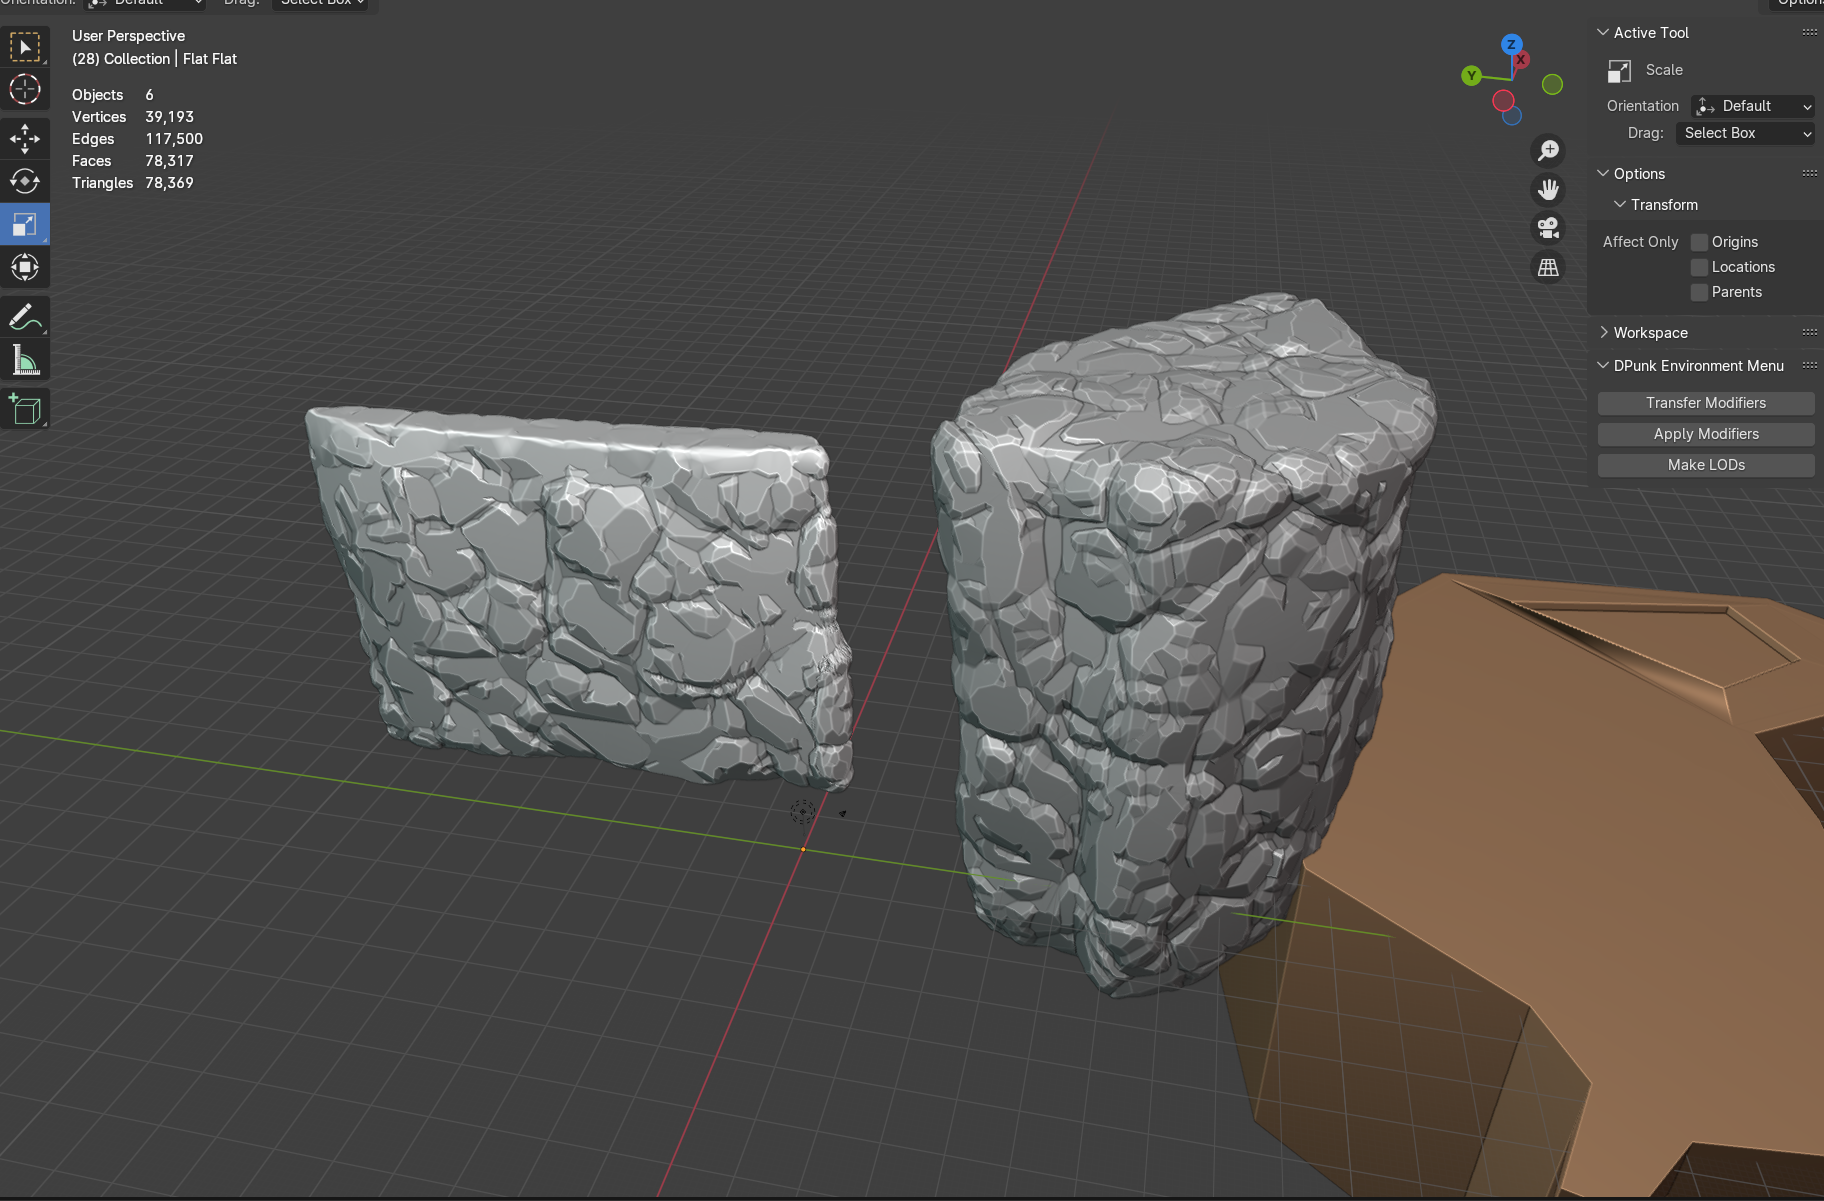This screenshot has height=1201, width=1824.
Task: Select the Transform tool
Action: click(25, 267)
